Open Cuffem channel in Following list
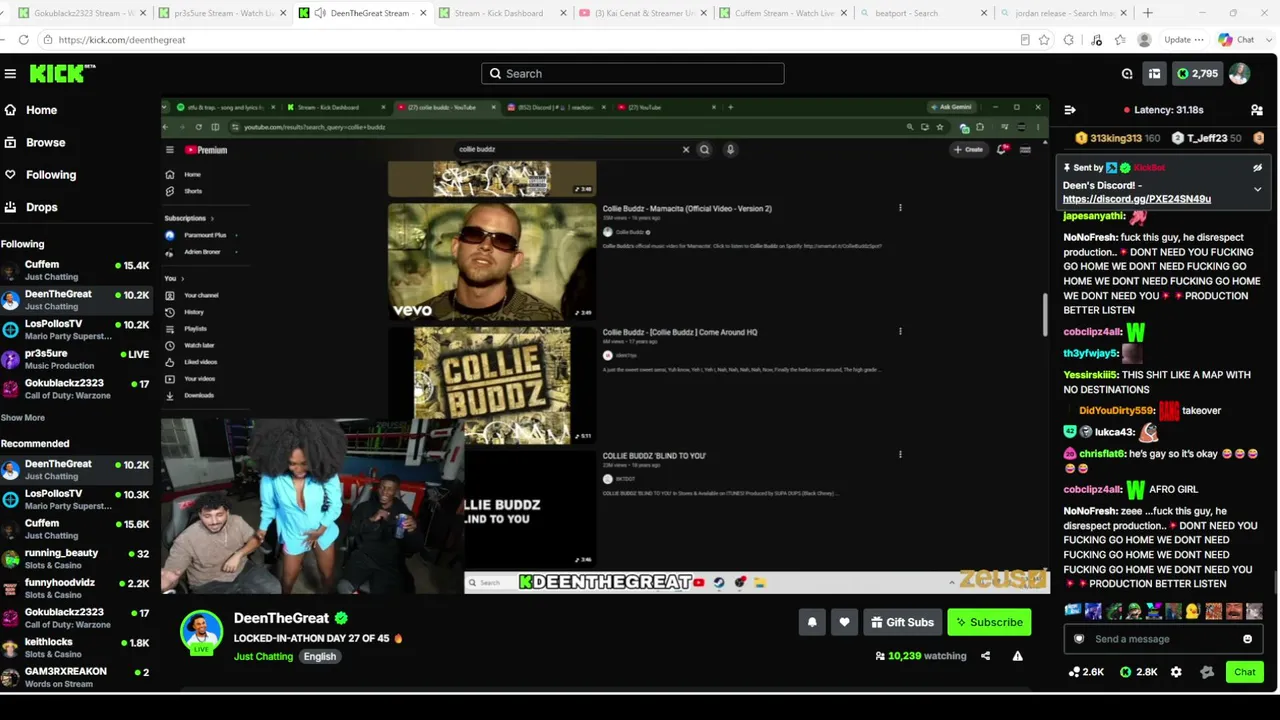This screenshot has height=720, width=1280. [x=75, y=270]
